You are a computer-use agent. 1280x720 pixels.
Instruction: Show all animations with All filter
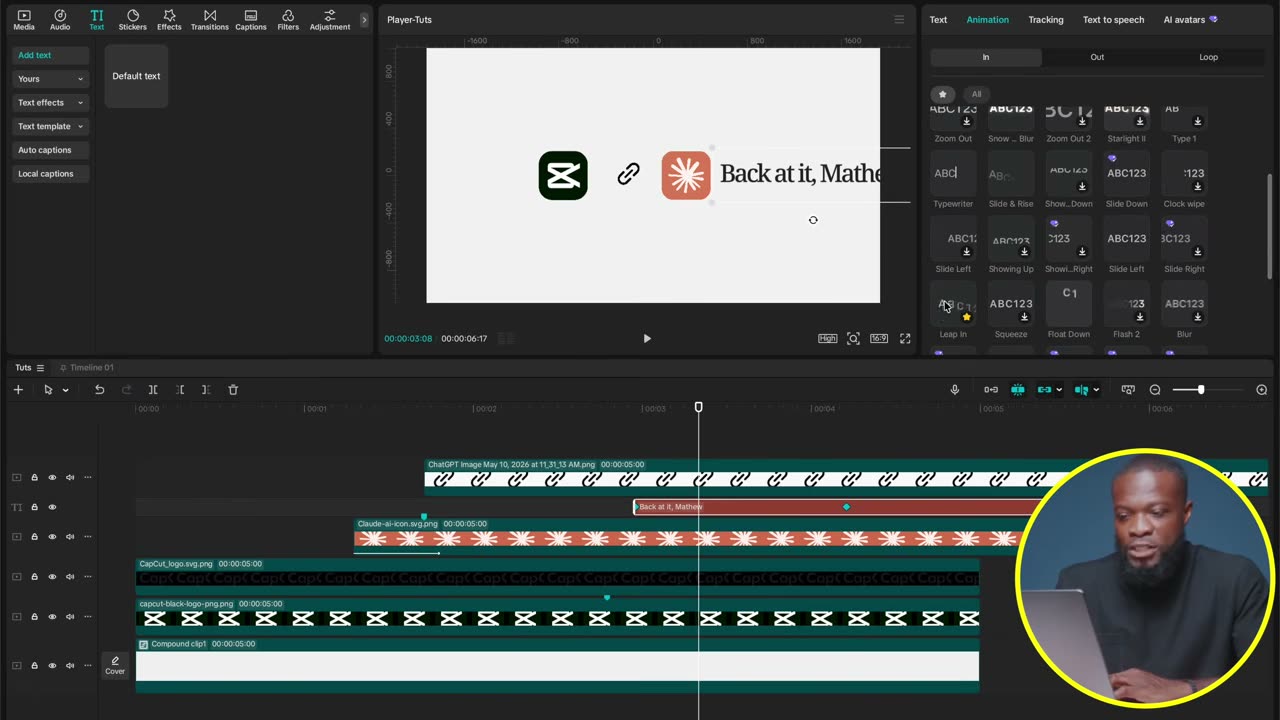(x=977, y=95)
